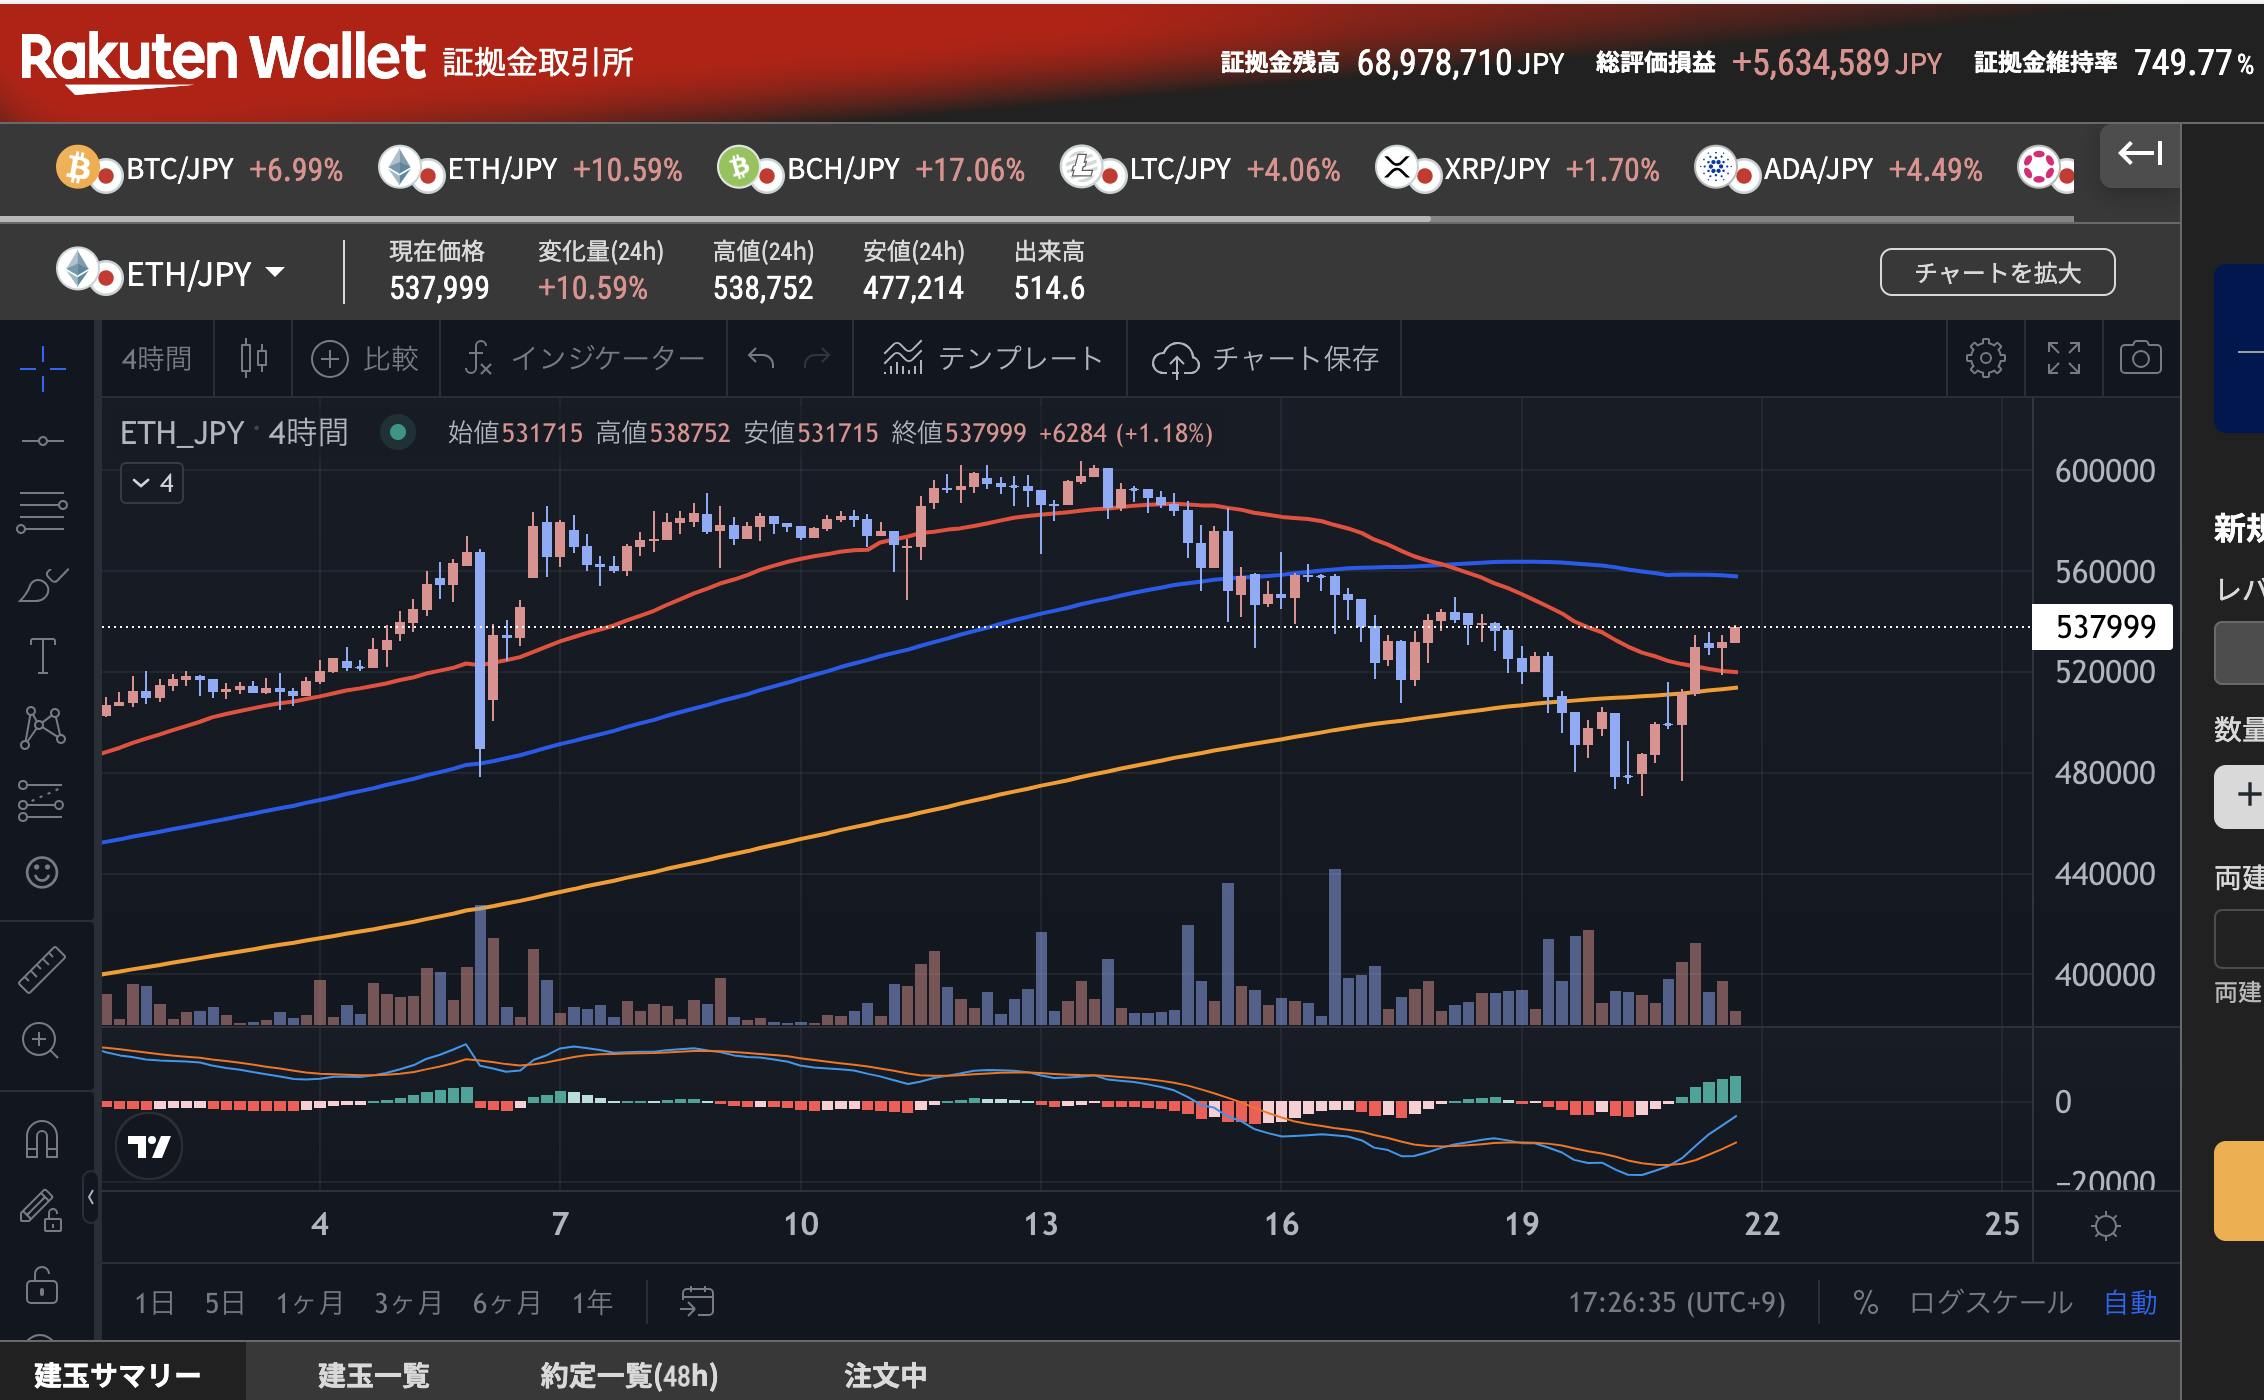Redo the last chart action
Screen dimensions: 2264x1400
click(818, 358)
